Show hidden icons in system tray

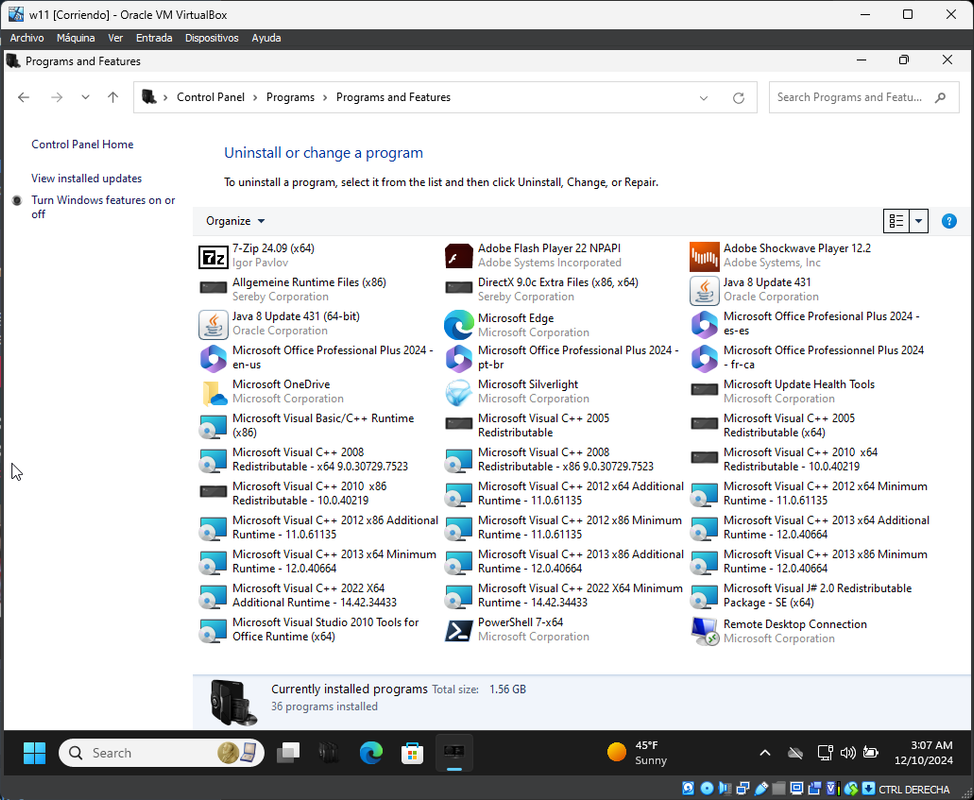pos(765,753)
